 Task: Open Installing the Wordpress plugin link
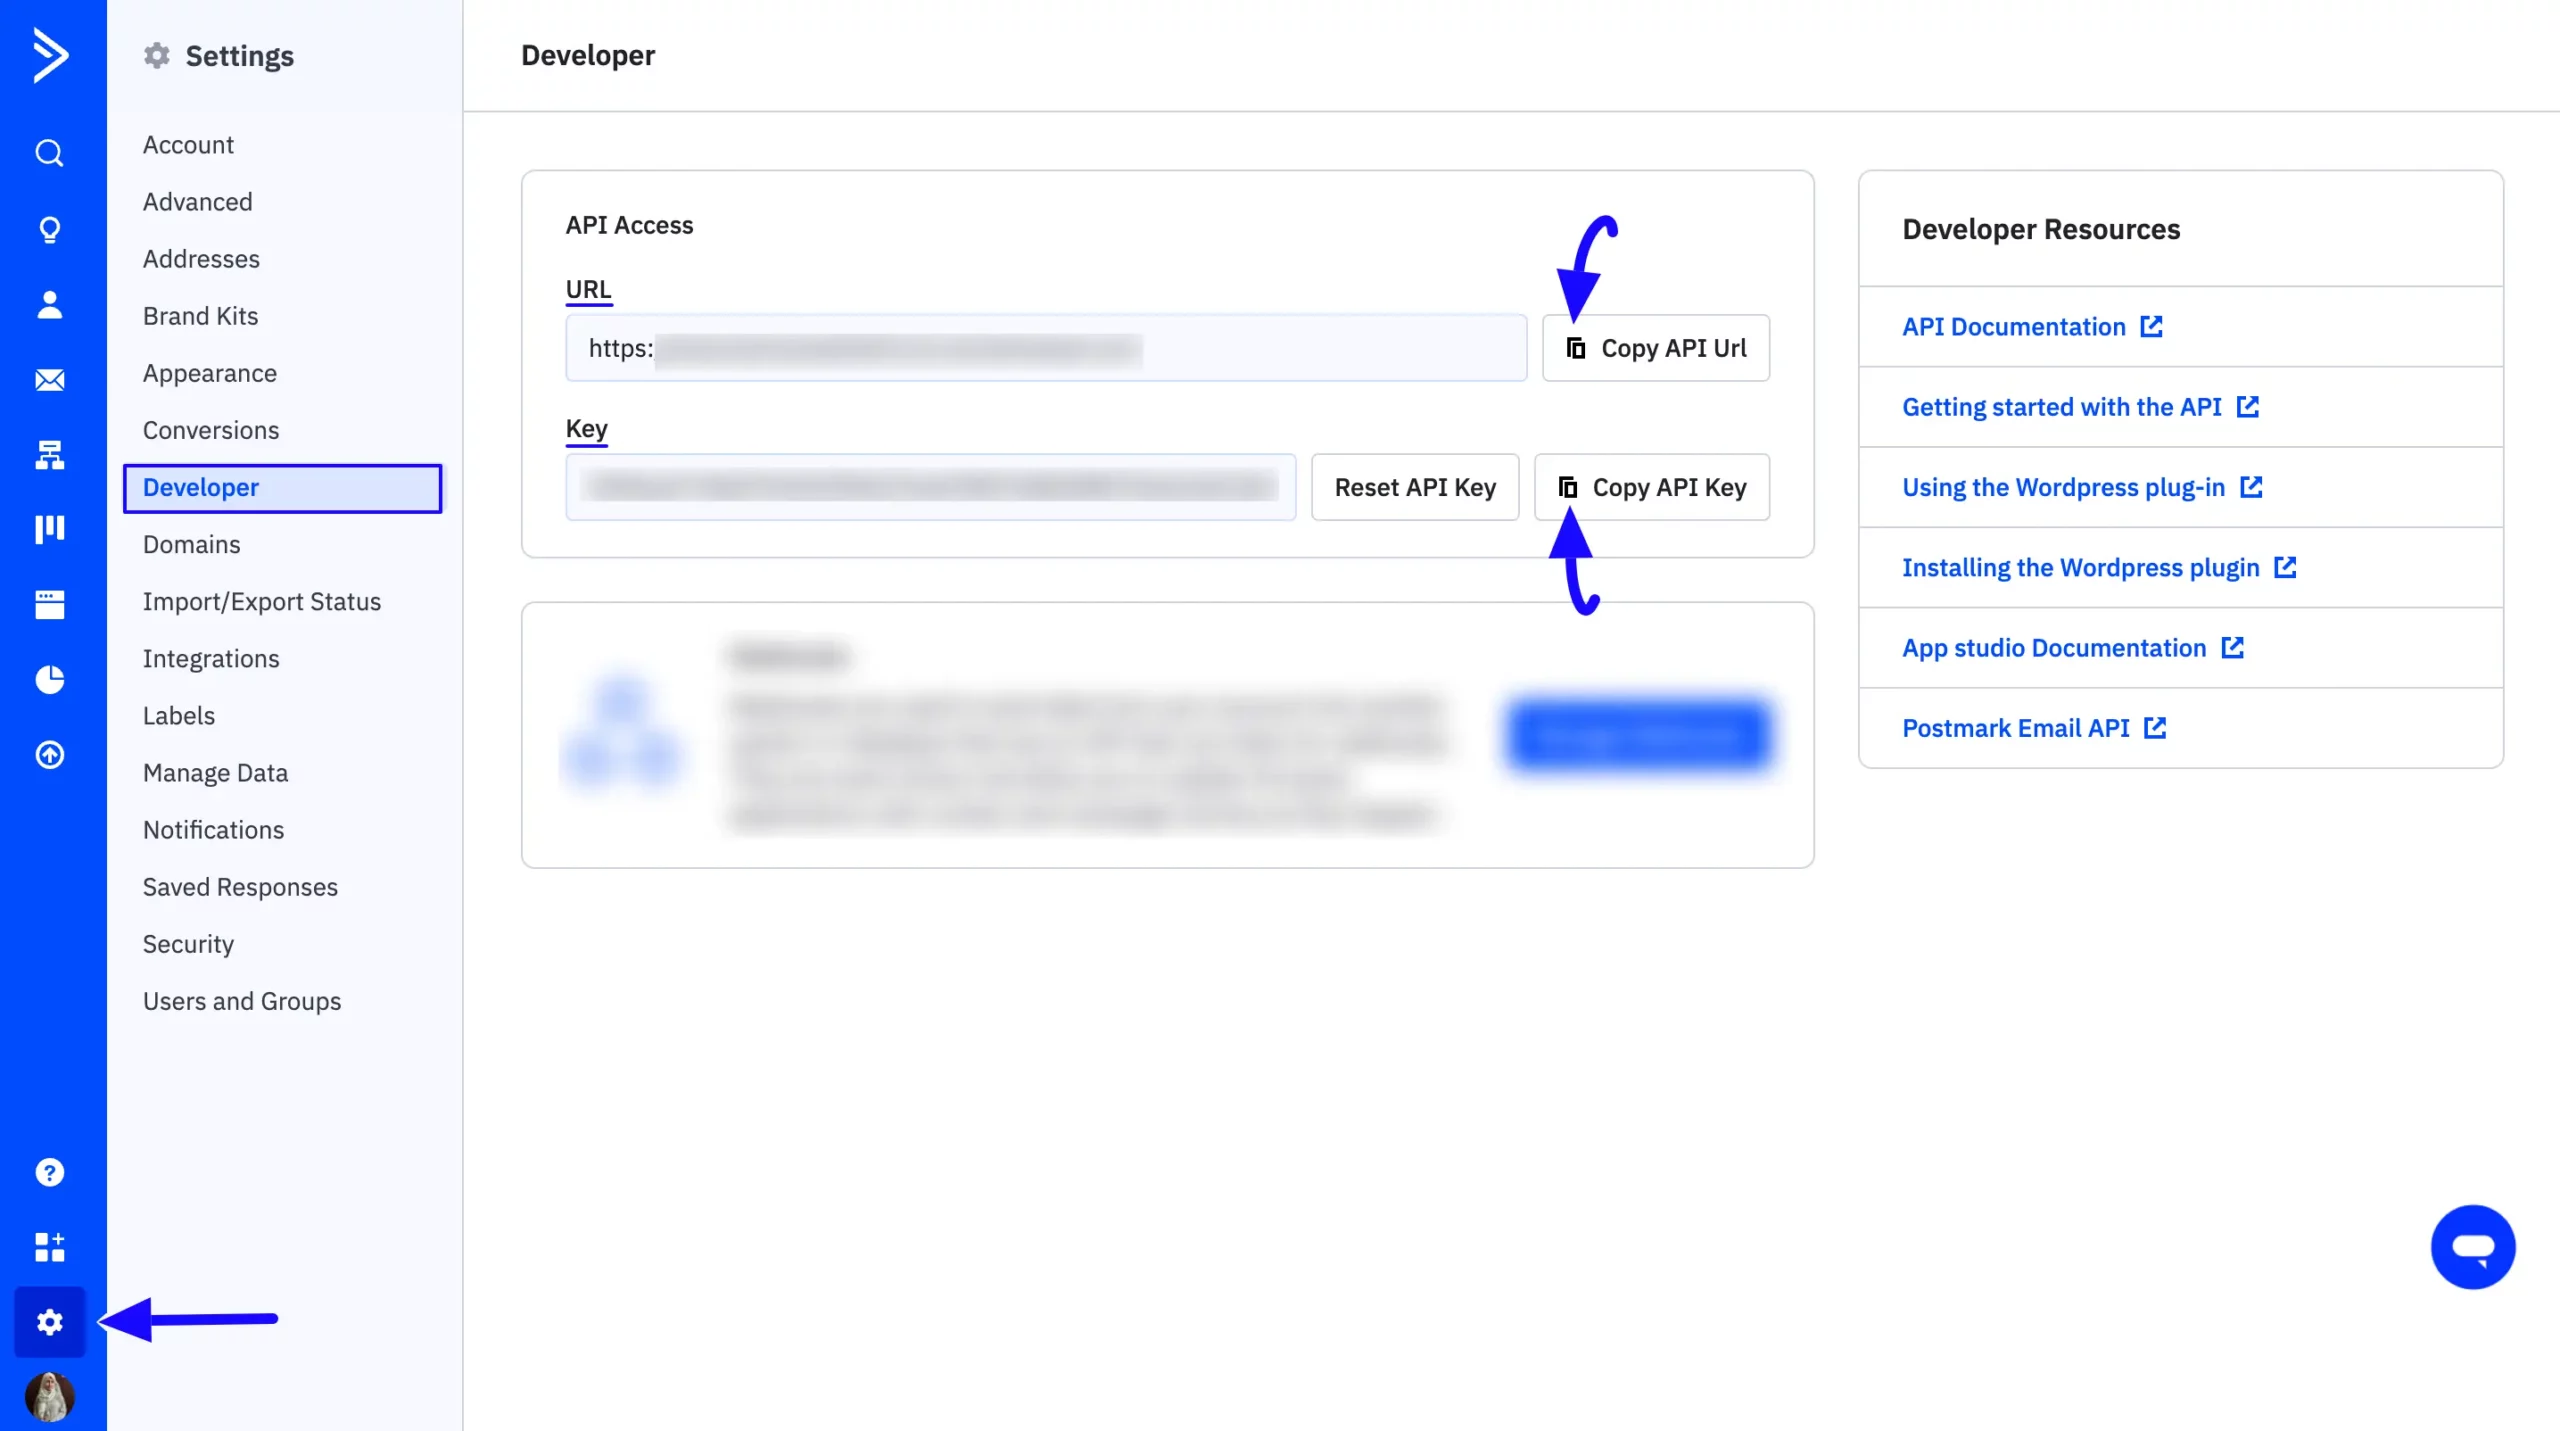(2081, 567)
